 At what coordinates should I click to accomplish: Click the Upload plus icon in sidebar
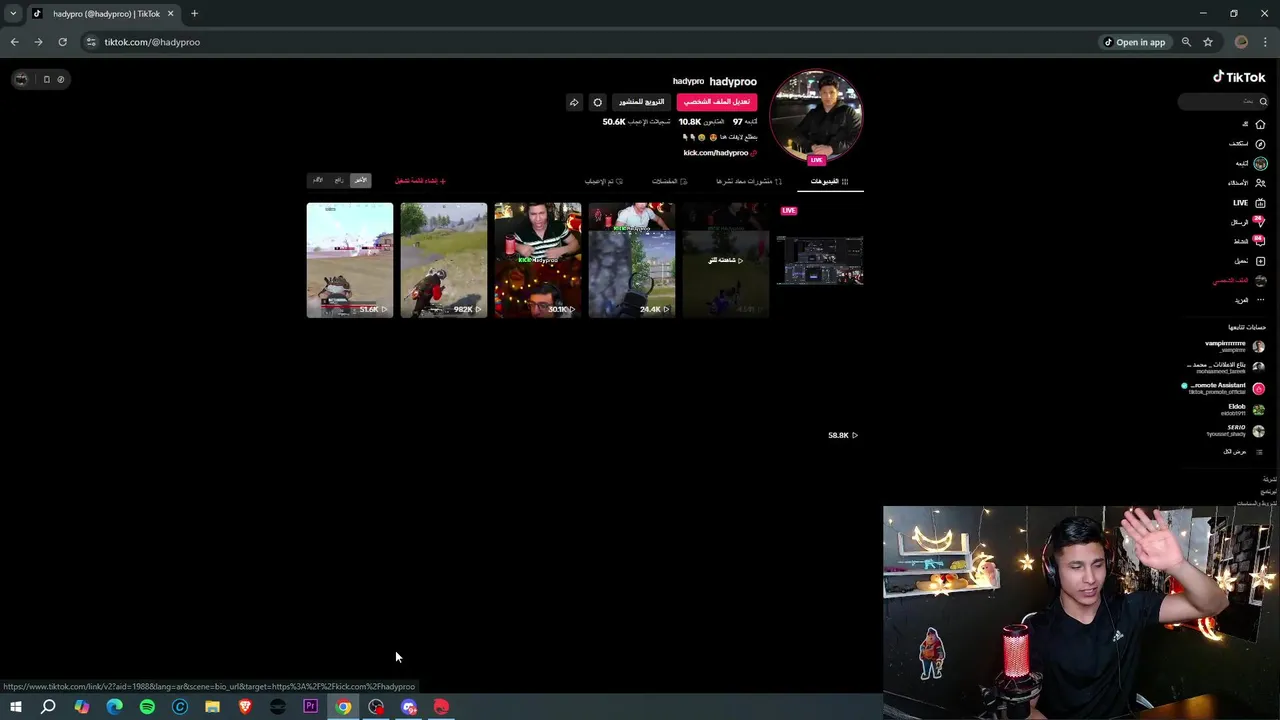(x=1260, y=261)
